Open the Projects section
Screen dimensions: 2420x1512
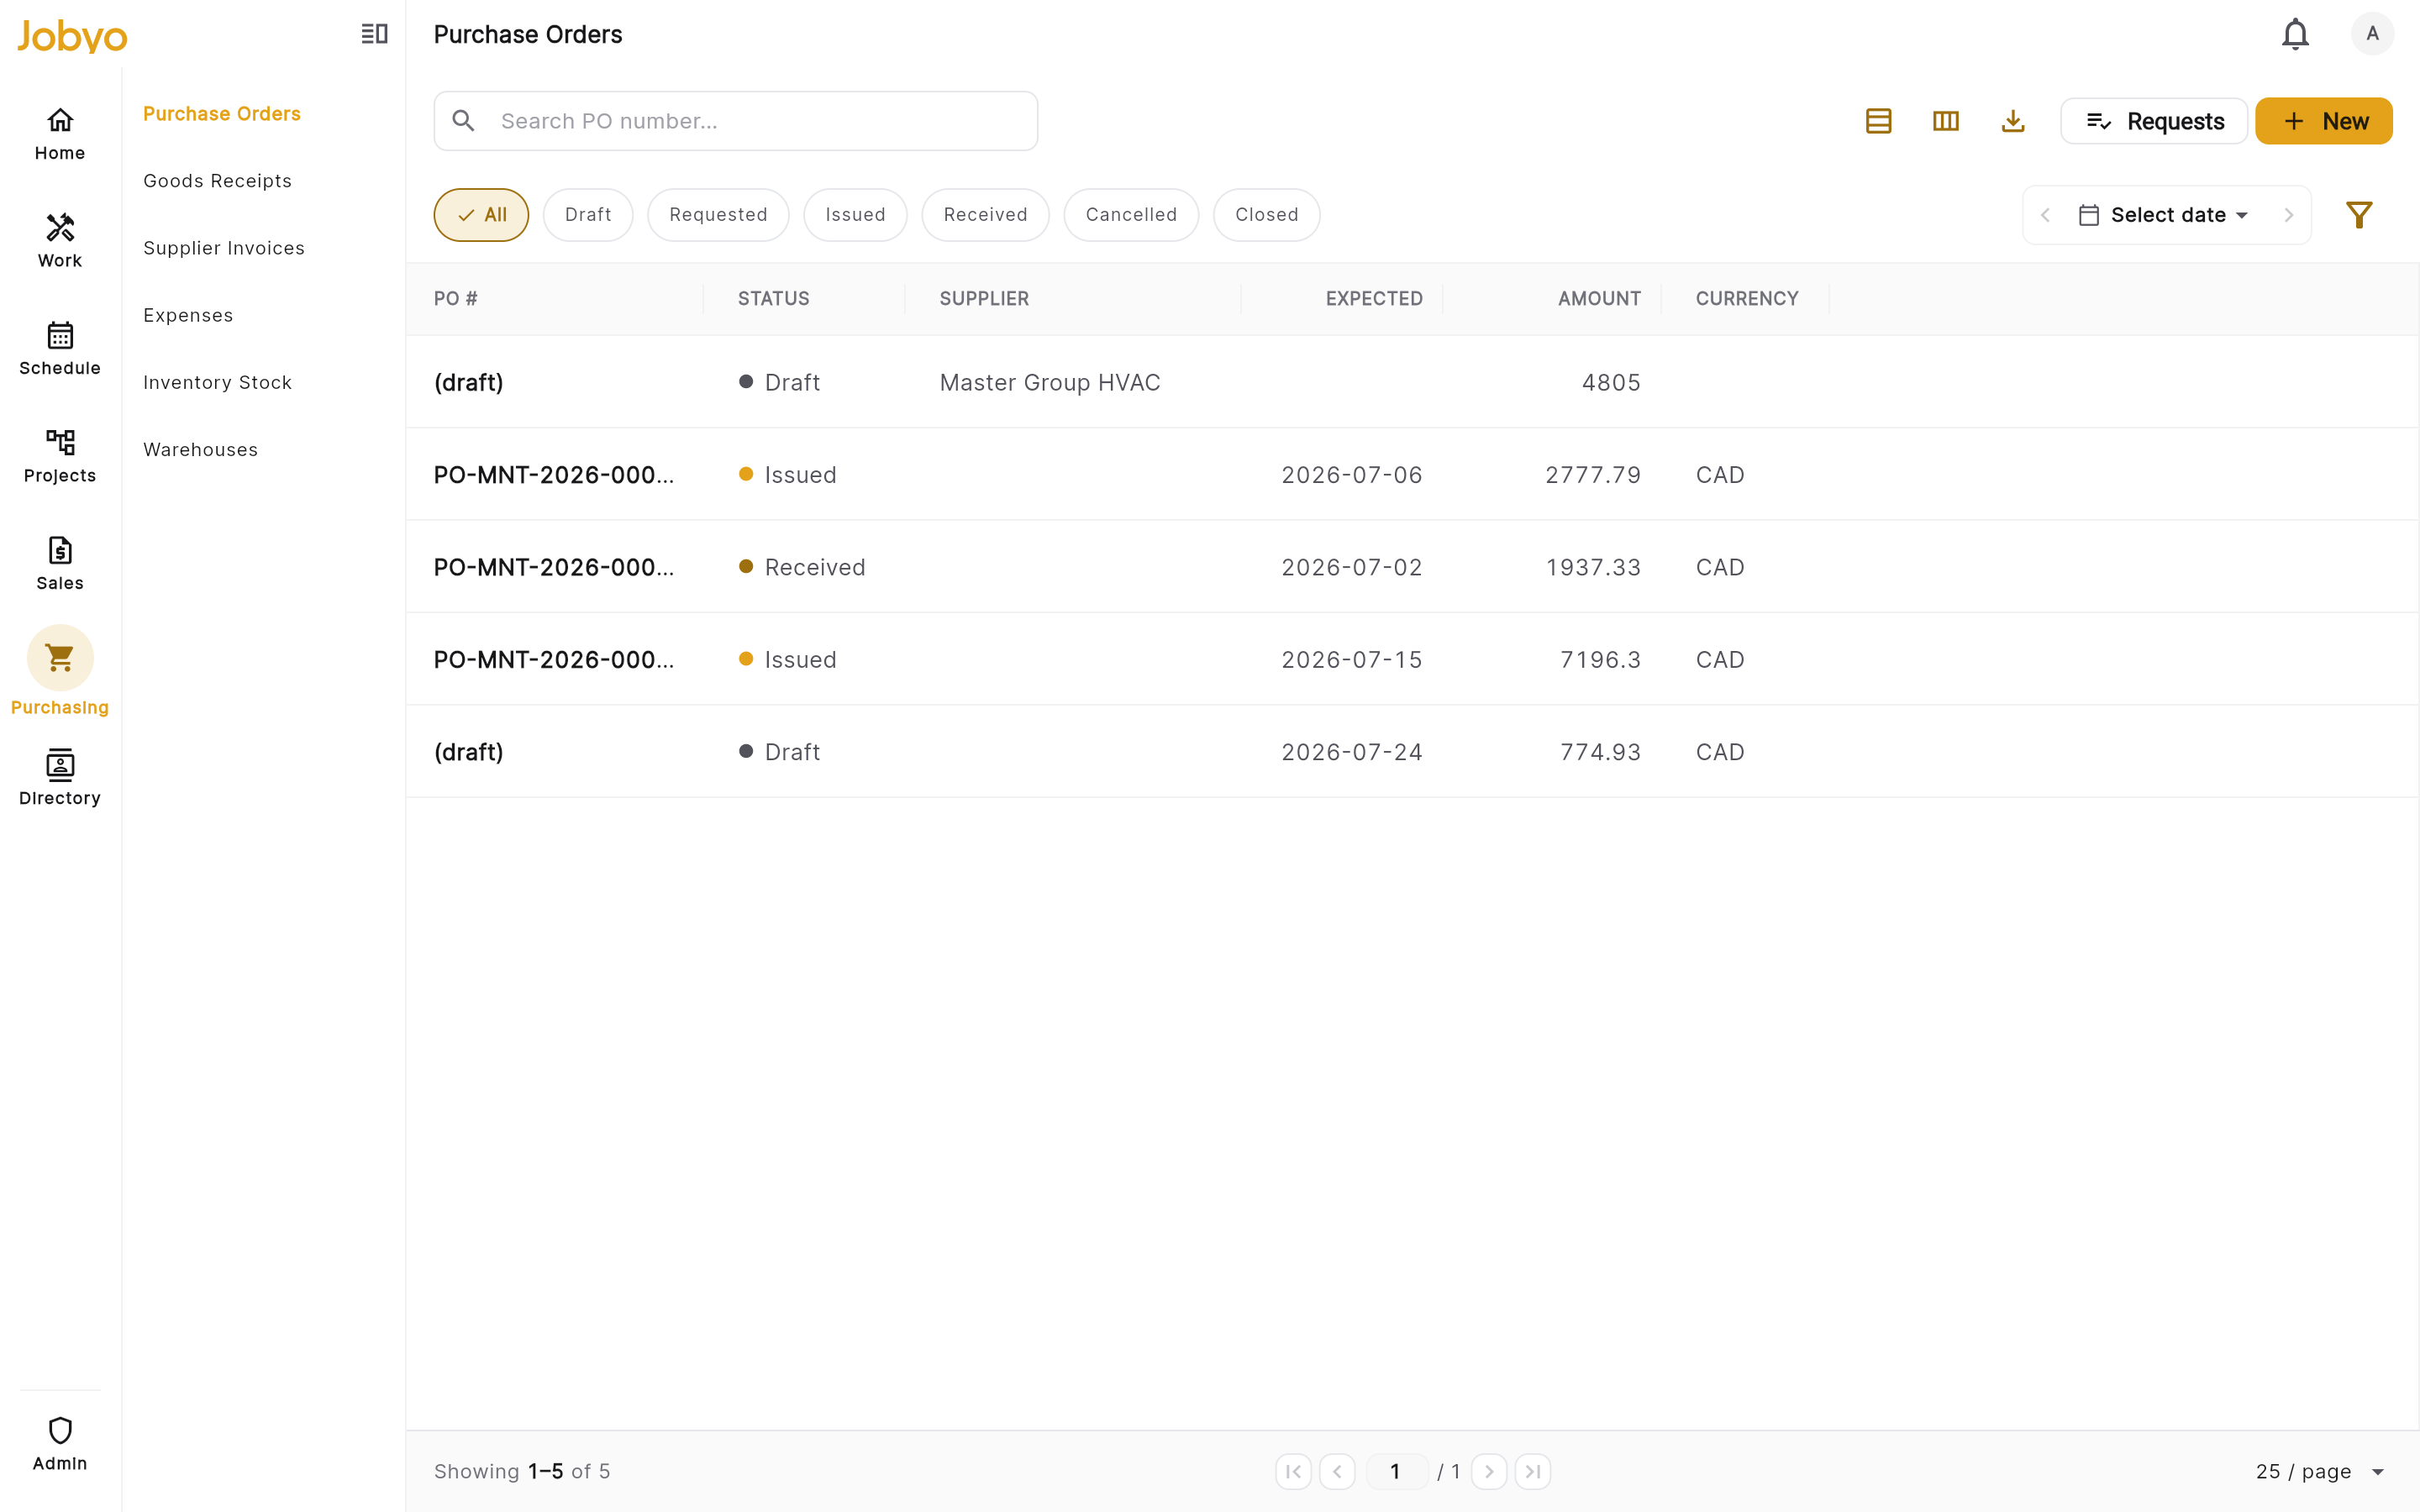click(60, 456)
